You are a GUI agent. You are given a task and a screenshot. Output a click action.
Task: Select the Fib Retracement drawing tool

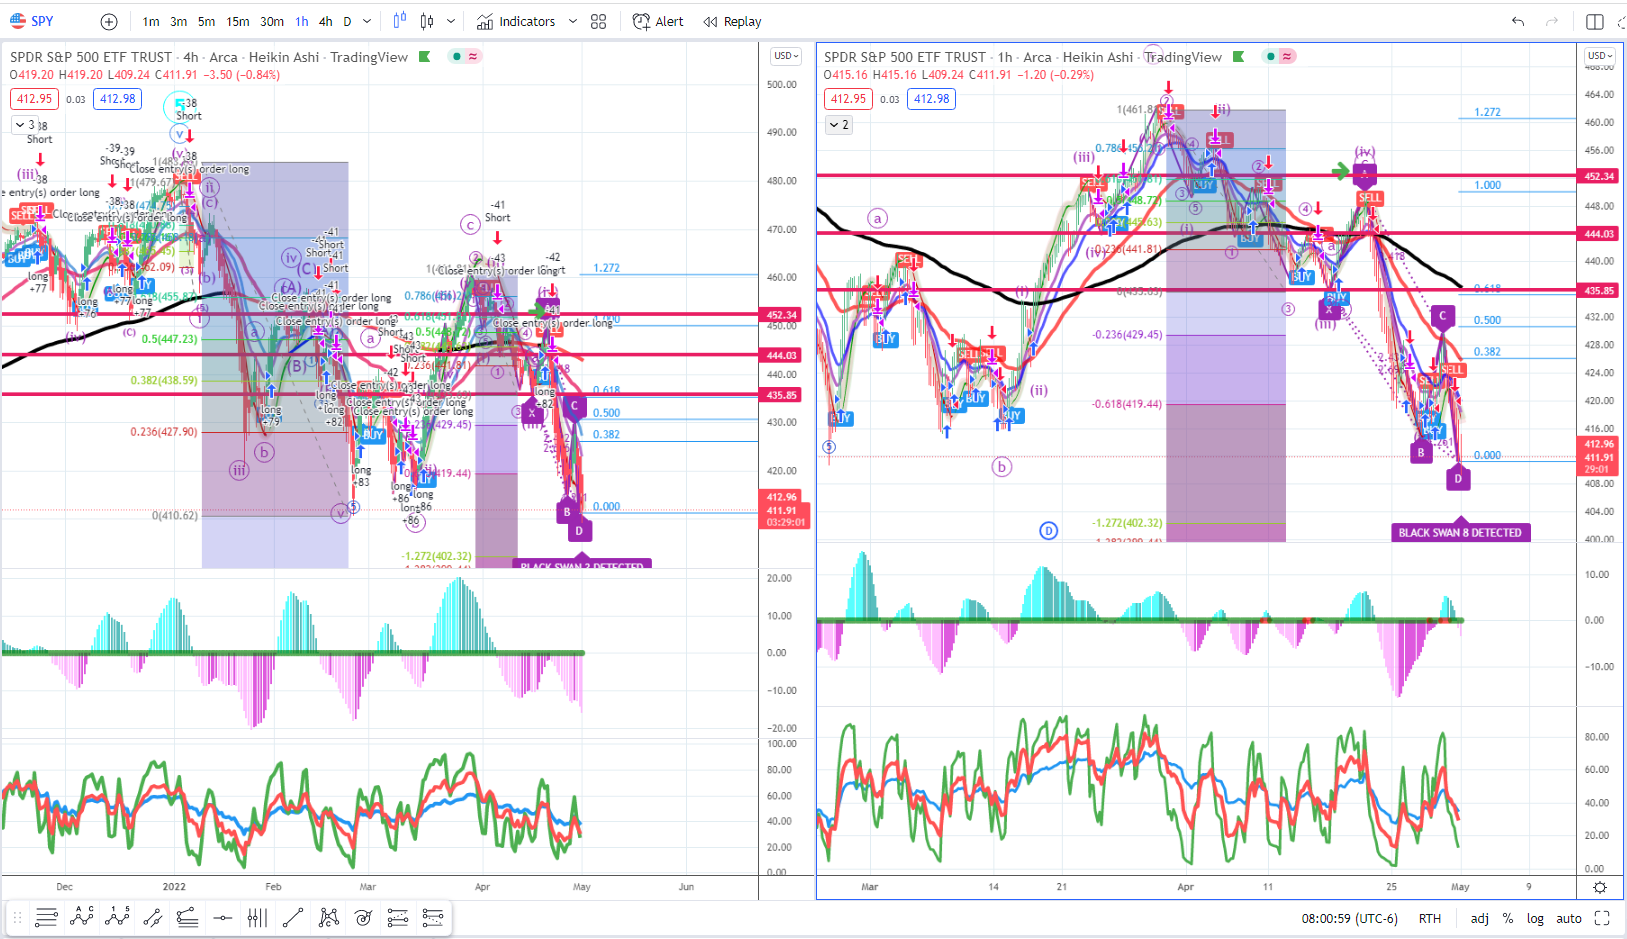coord(46,917)
